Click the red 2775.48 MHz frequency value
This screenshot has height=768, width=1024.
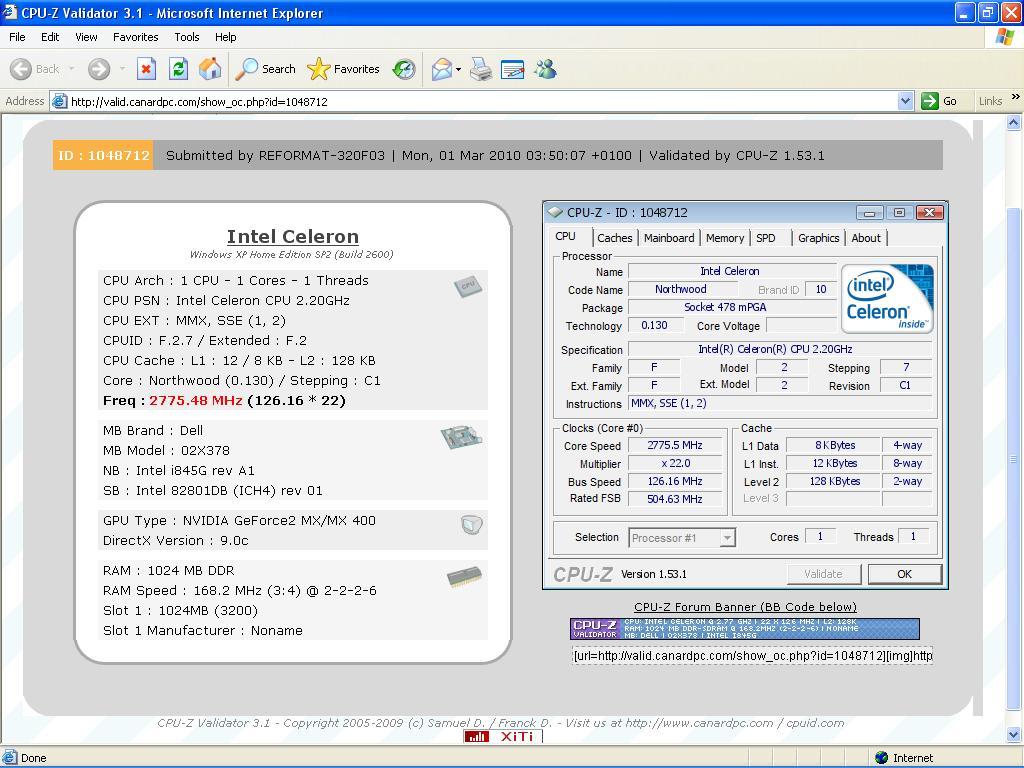(195, 400)
